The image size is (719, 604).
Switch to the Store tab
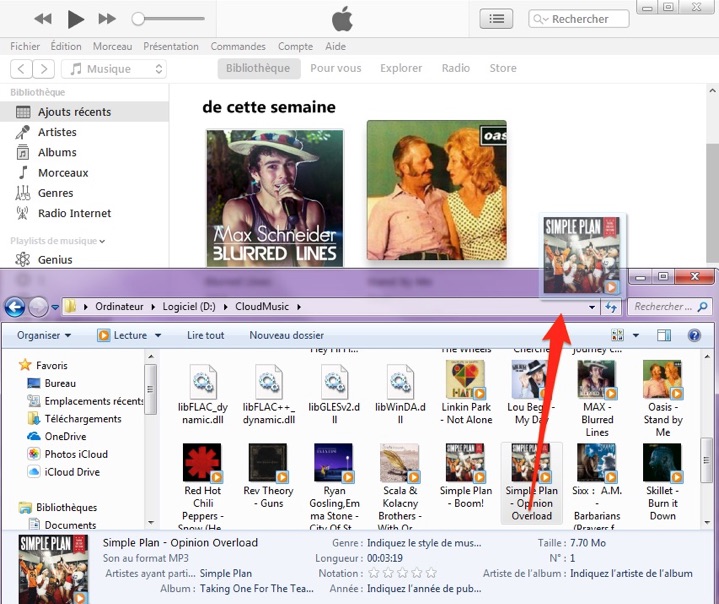(x=503, y=68)
